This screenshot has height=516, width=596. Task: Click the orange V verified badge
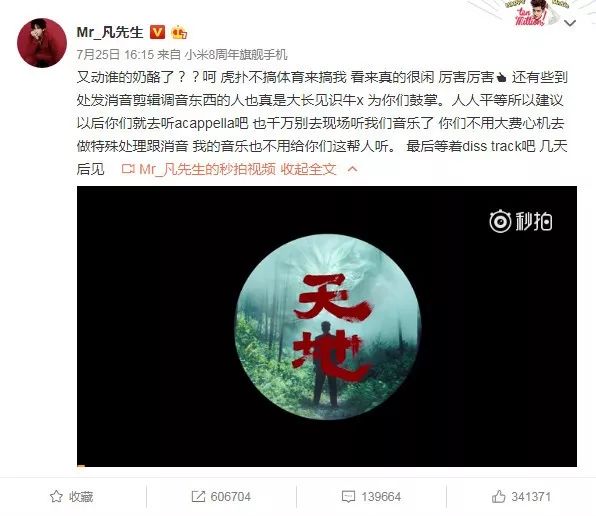coord(157,33)
